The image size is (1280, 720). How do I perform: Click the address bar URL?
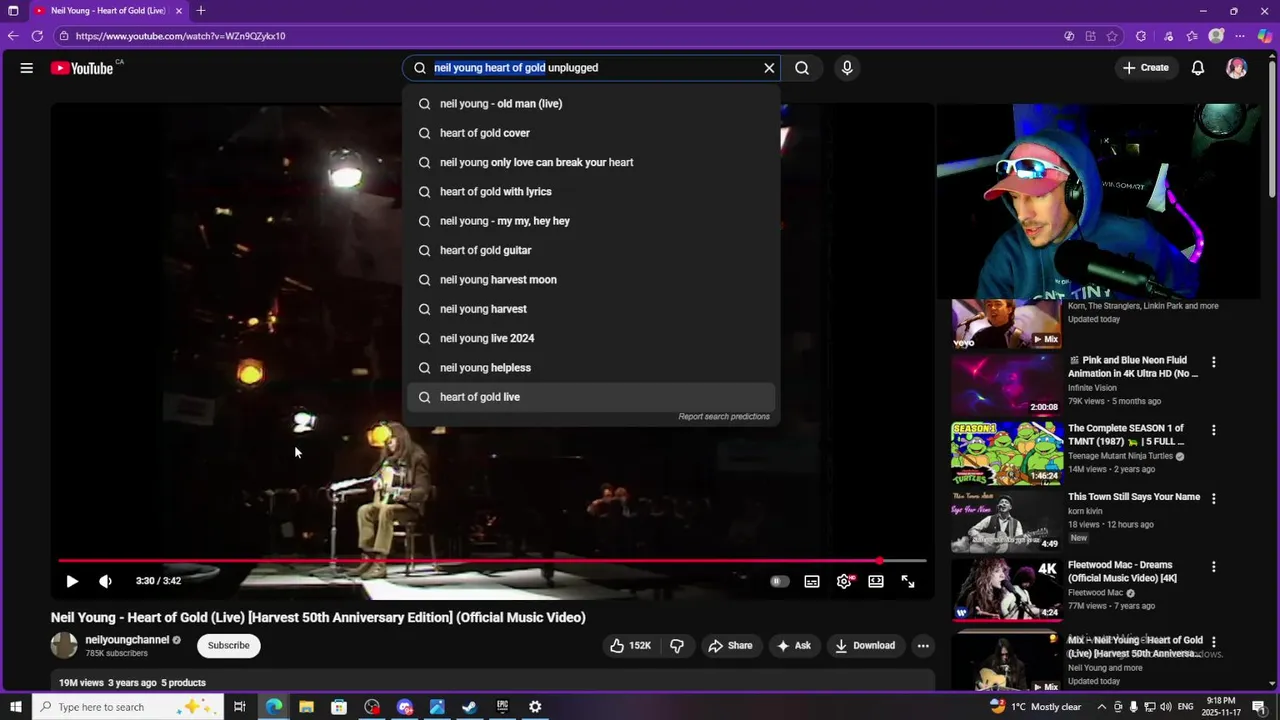tap(180, 36)
